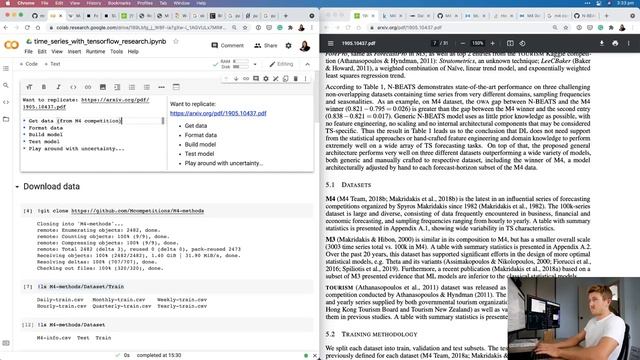Collapse the Download data section
Screen dimensions: 640x360
pyautogui.click(x=17, y=187)
